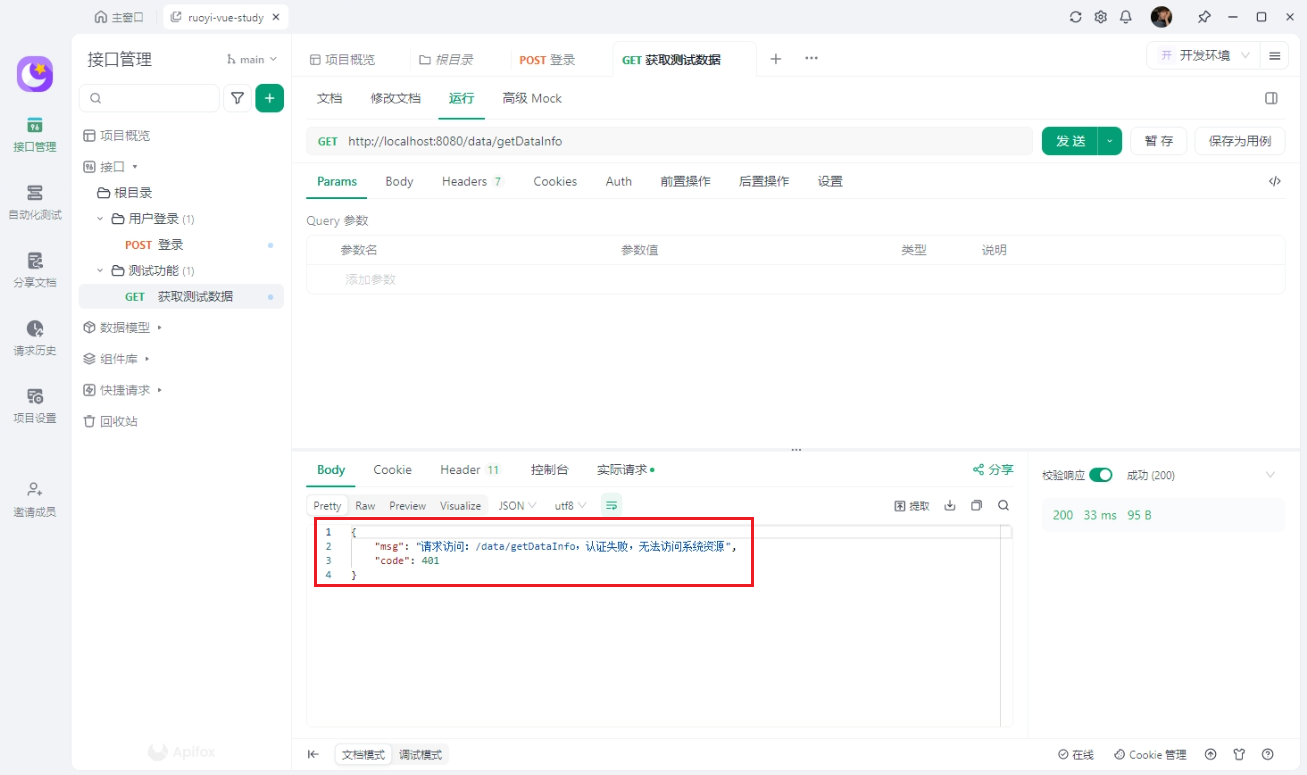Image resolution: width=1307 pixels, height=775 pixels.
Task: Open the JSON format dropdown
Action: point(517,506)
